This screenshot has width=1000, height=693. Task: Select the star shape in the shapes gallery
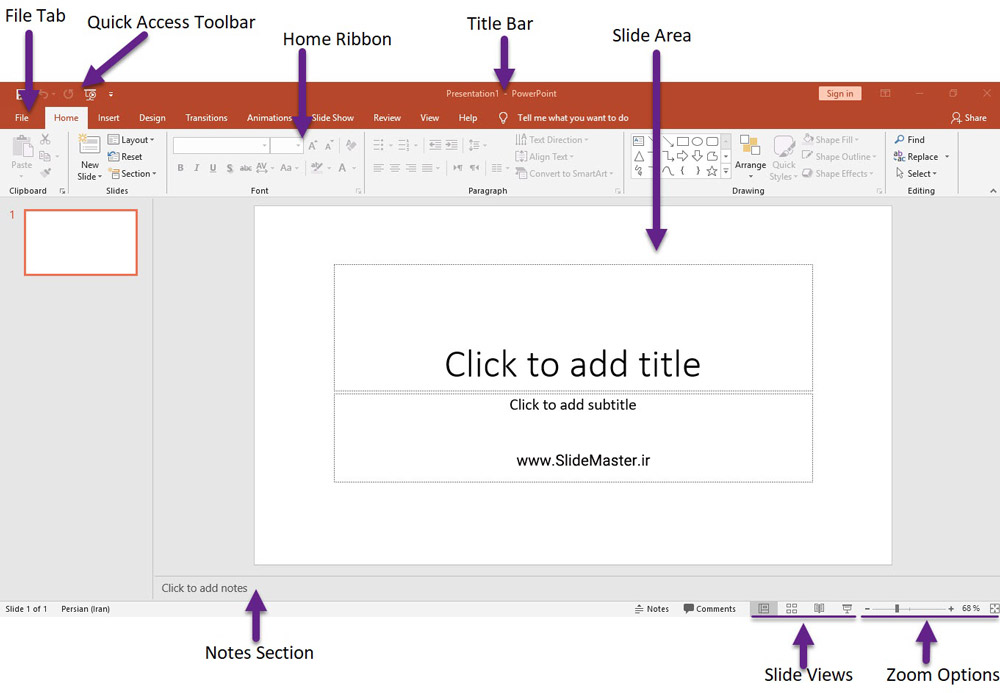(x=712, y=171)
